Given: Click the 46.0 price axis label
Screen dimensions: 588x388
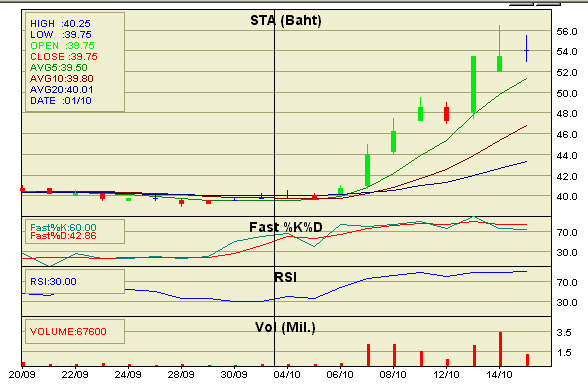Looking at the screenshot, I should coord(567,135).
